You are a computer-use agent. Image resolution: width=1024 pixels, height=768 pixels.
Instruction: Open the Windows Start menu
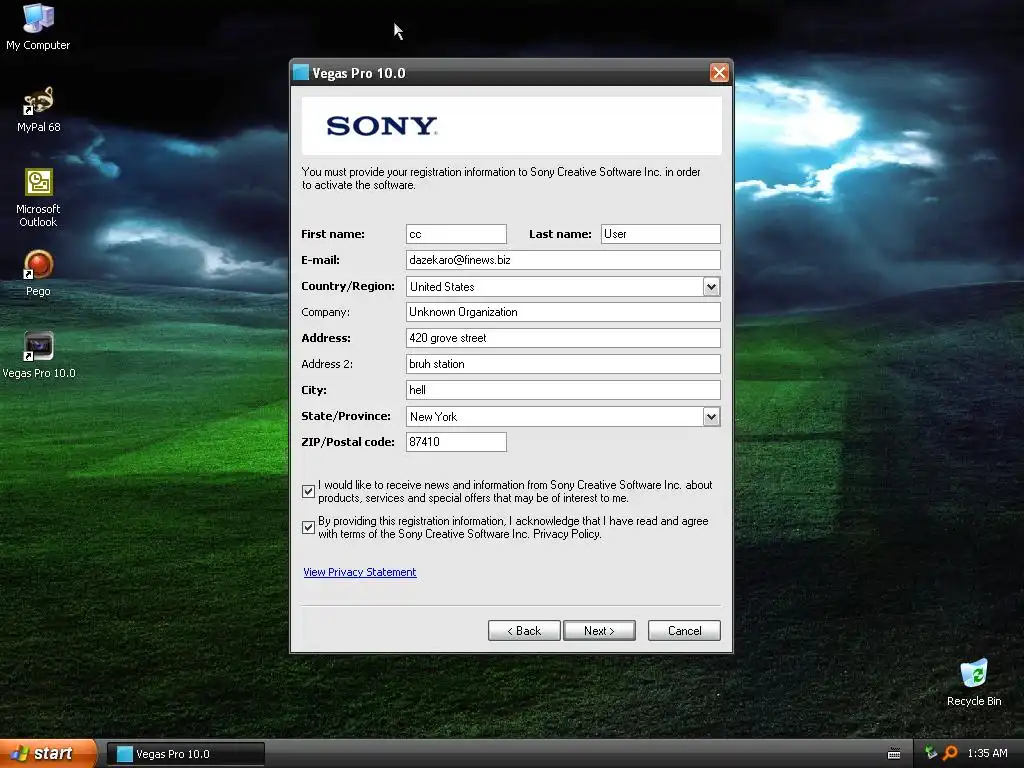click(48, 753)
